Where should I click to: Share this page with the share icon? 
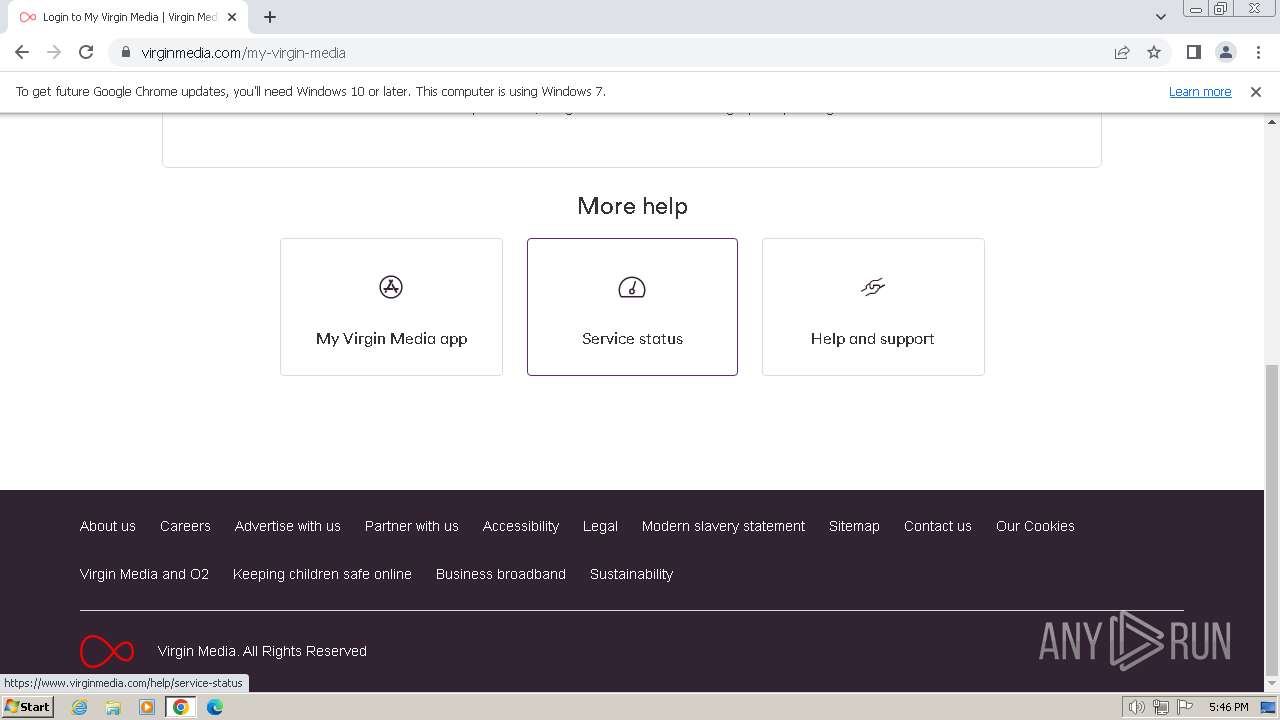[x=1122, y=53]
